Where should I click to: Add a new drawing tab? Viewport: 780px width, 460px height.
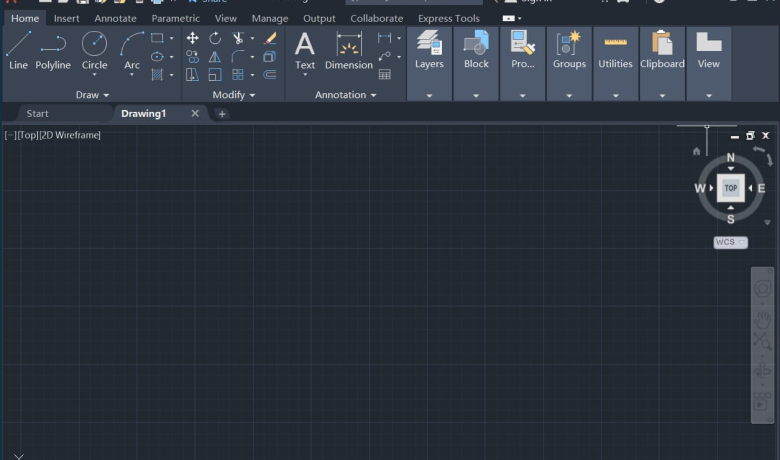click(222, 114)
